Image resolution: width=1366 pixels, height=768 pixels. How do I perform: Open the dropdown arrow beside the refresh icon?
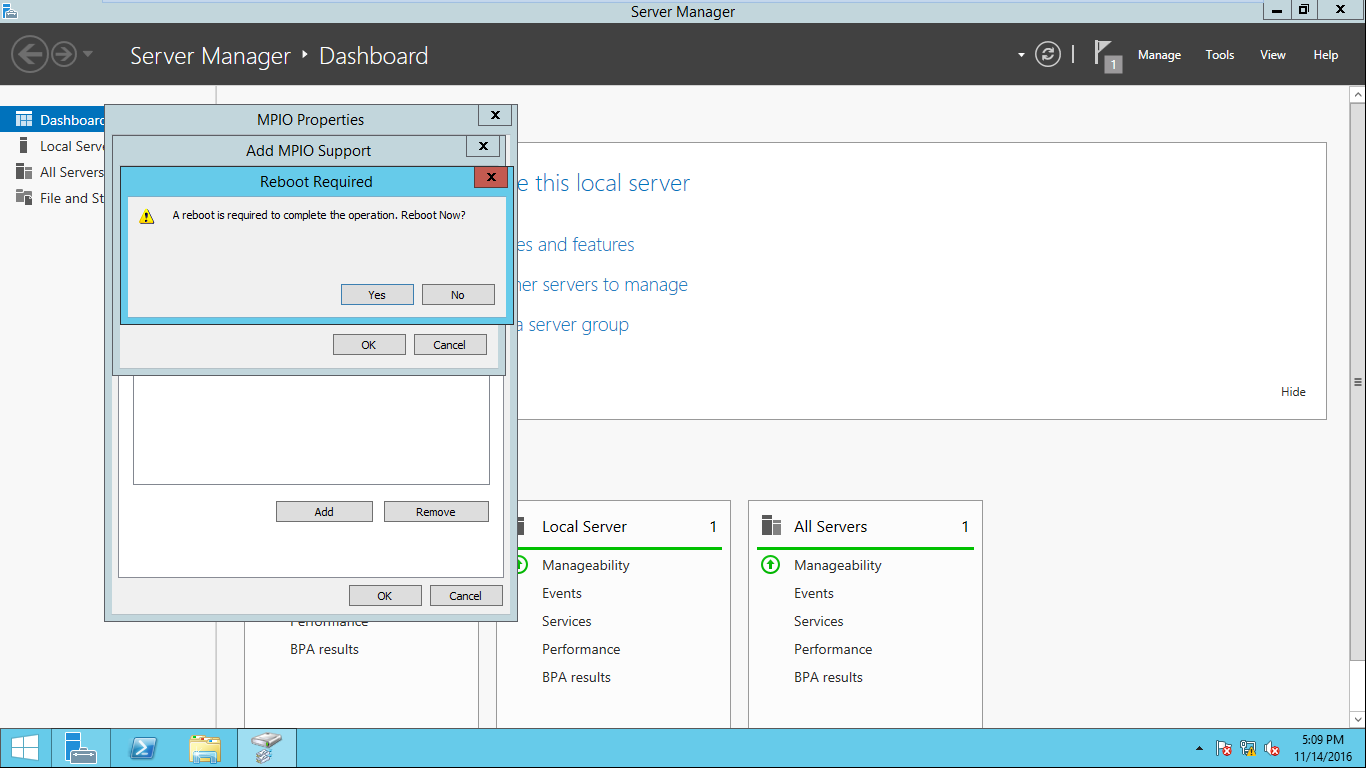click(x=1021, y=55)
